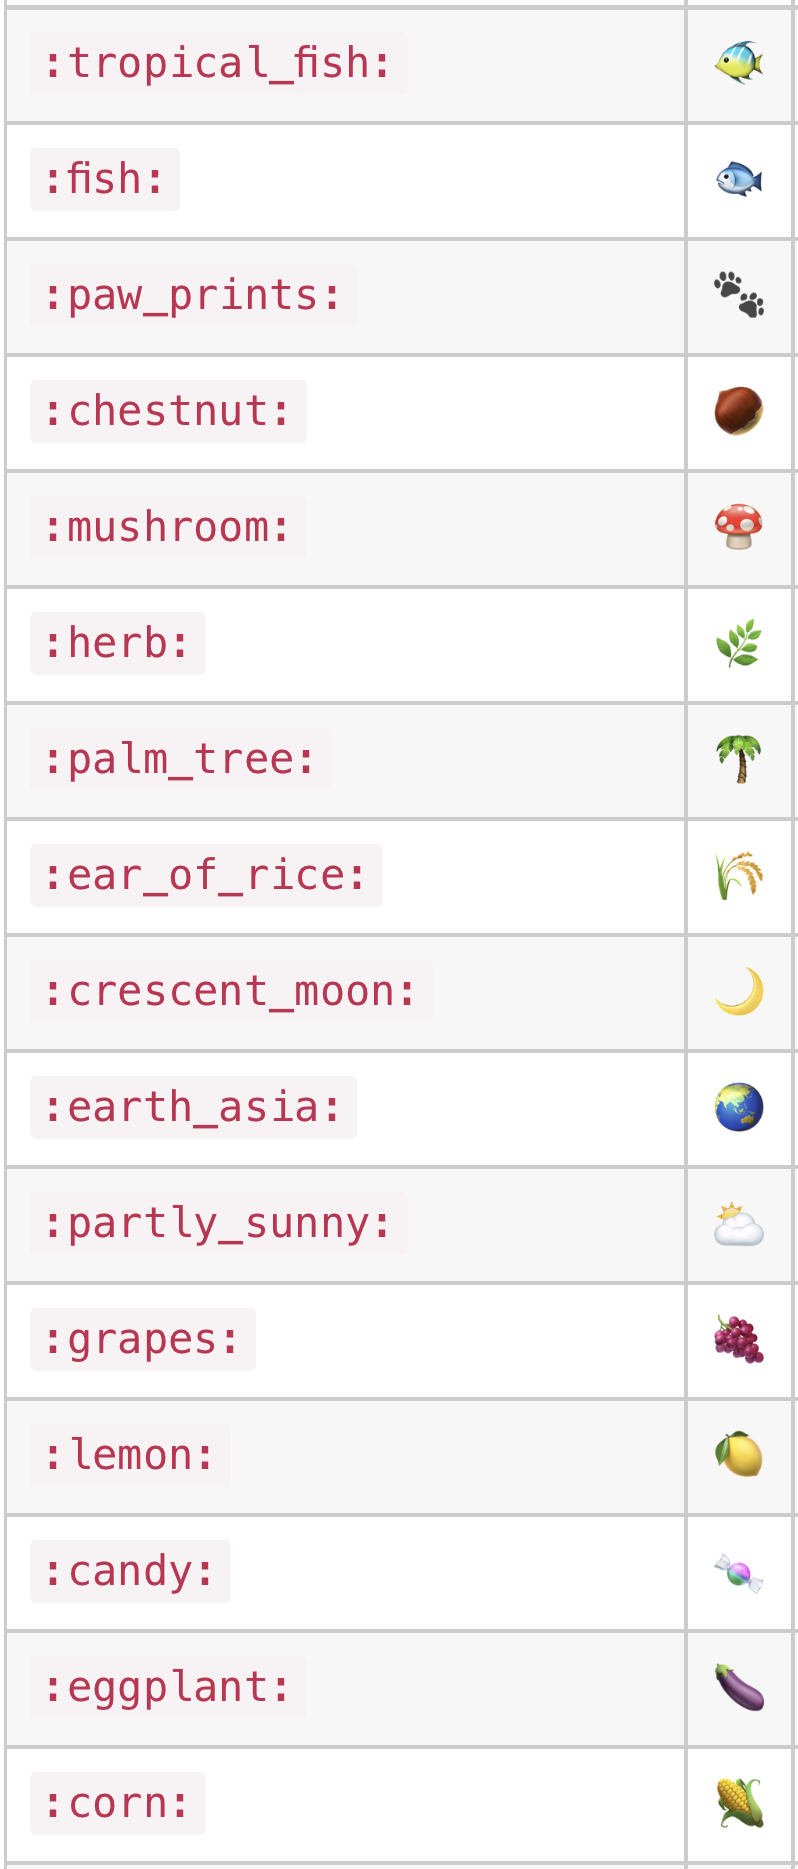This screenshot has height=1869, width=798.
Task: Select the paw prints emoji
Action: tap(739, 295)
